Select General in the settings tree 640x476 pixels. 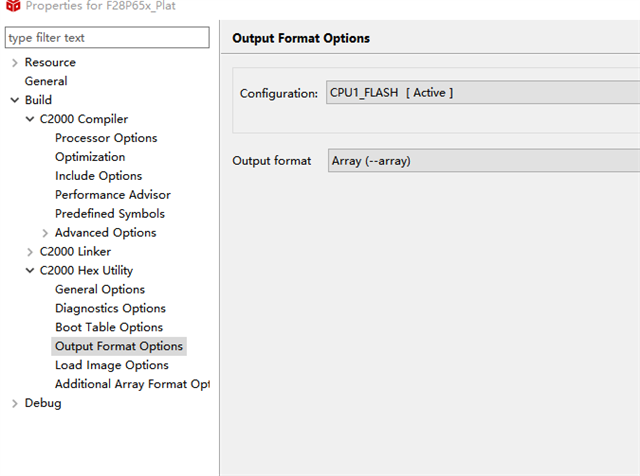(46, 81)
